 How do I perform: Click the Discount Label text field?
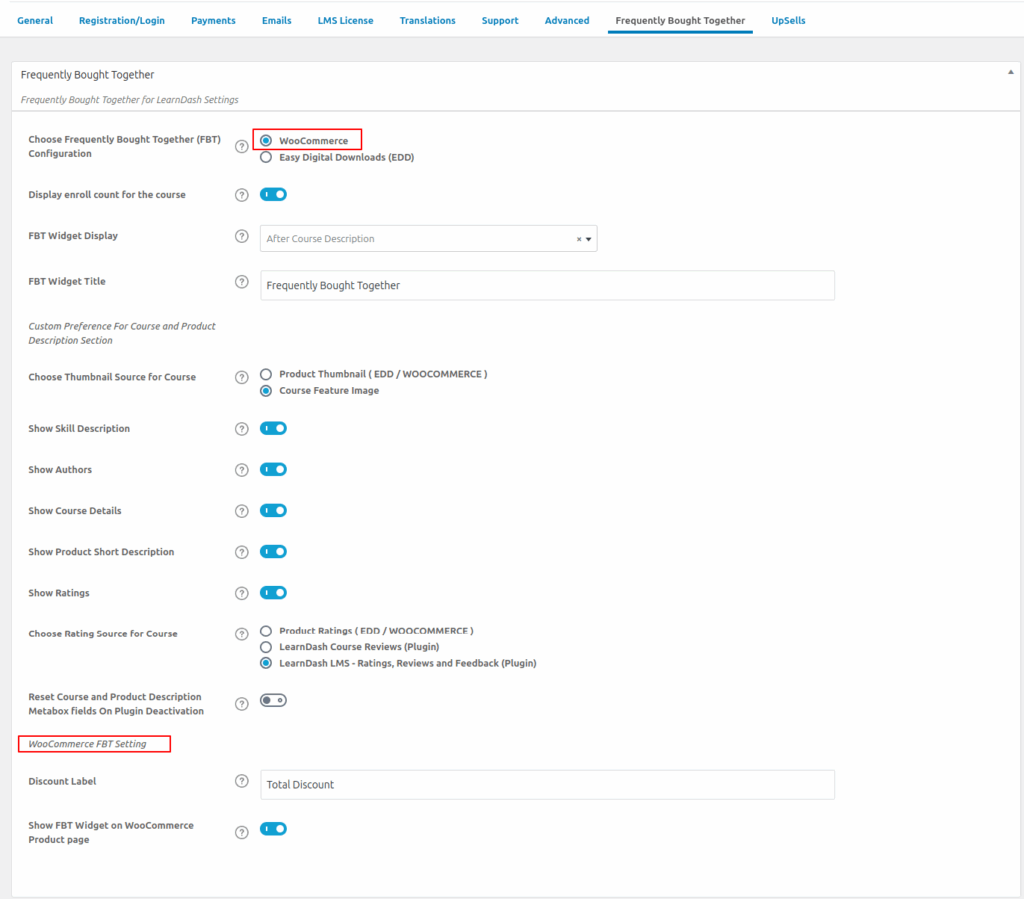click(x=547, y=785)
